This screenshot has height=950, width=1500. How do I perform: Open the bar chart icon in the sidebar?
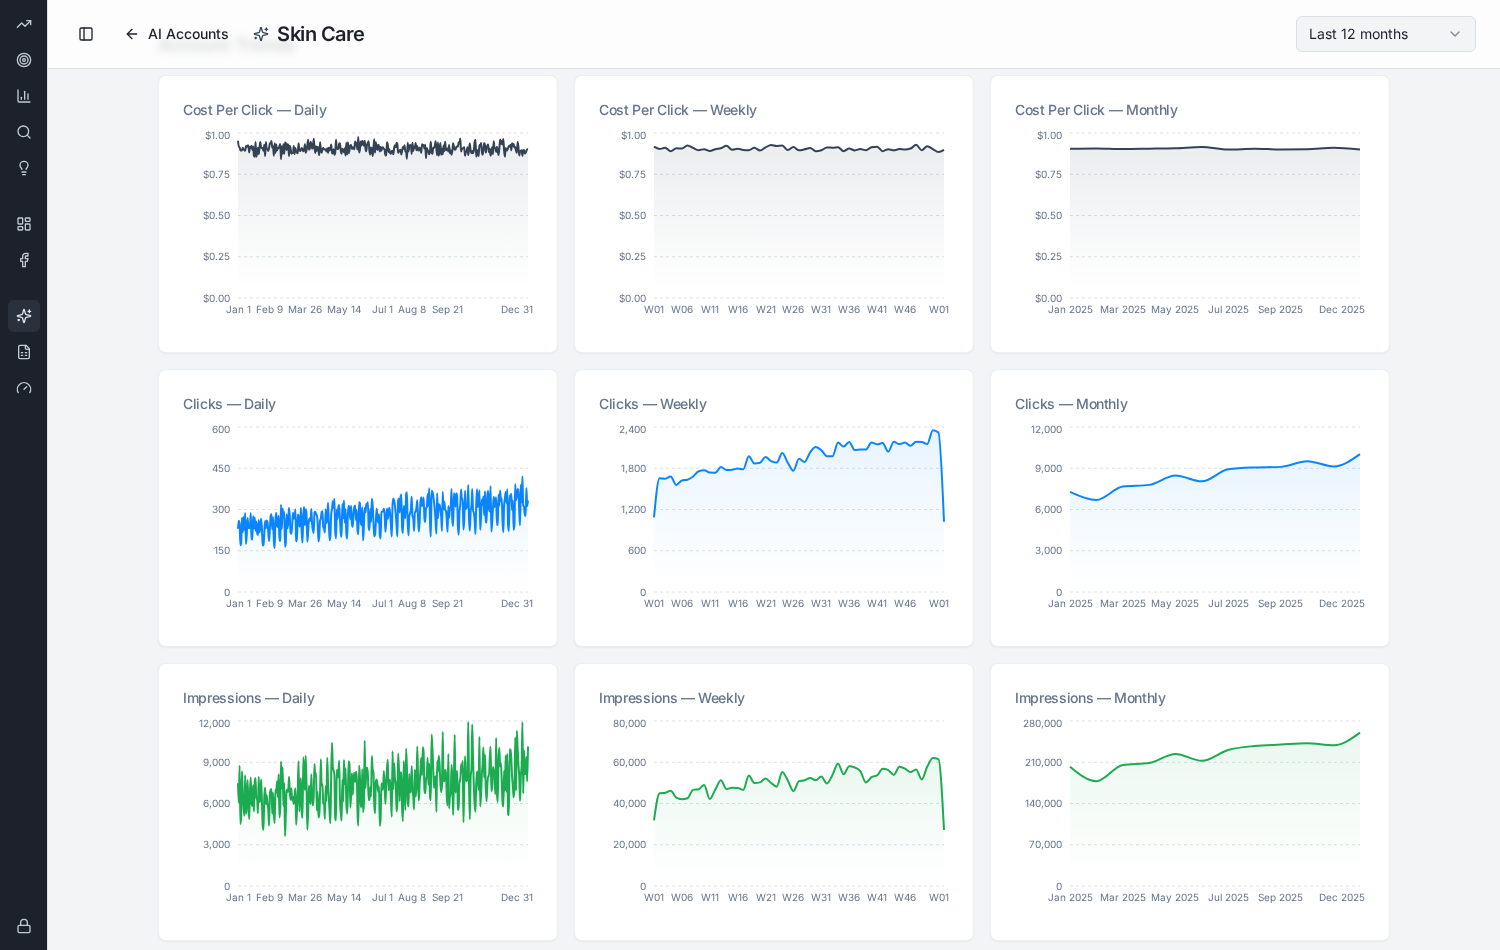tap(24, 96)
